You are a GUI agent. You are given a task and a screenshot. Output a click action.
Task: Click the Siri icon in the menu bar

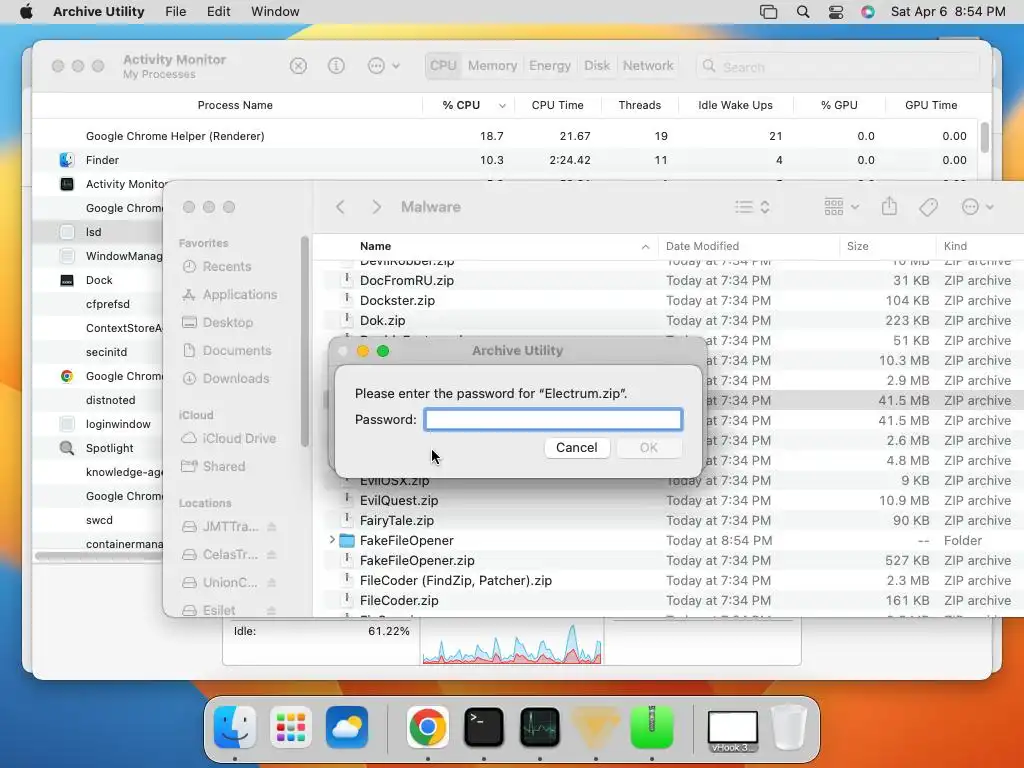click(867, 12)
